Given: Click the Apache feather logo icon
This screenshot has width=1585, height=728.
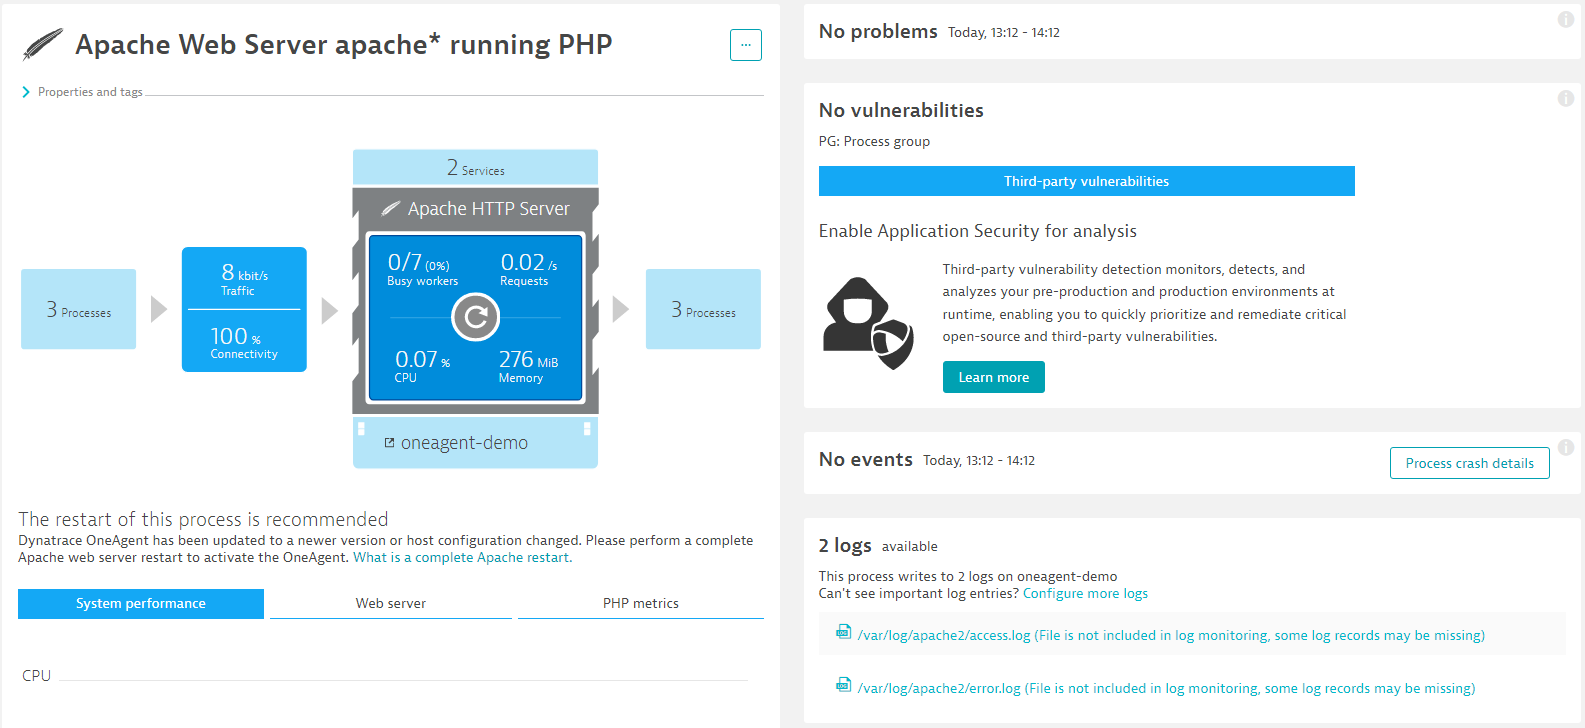Looking at the screenshot, I should (x=43, y=45).
